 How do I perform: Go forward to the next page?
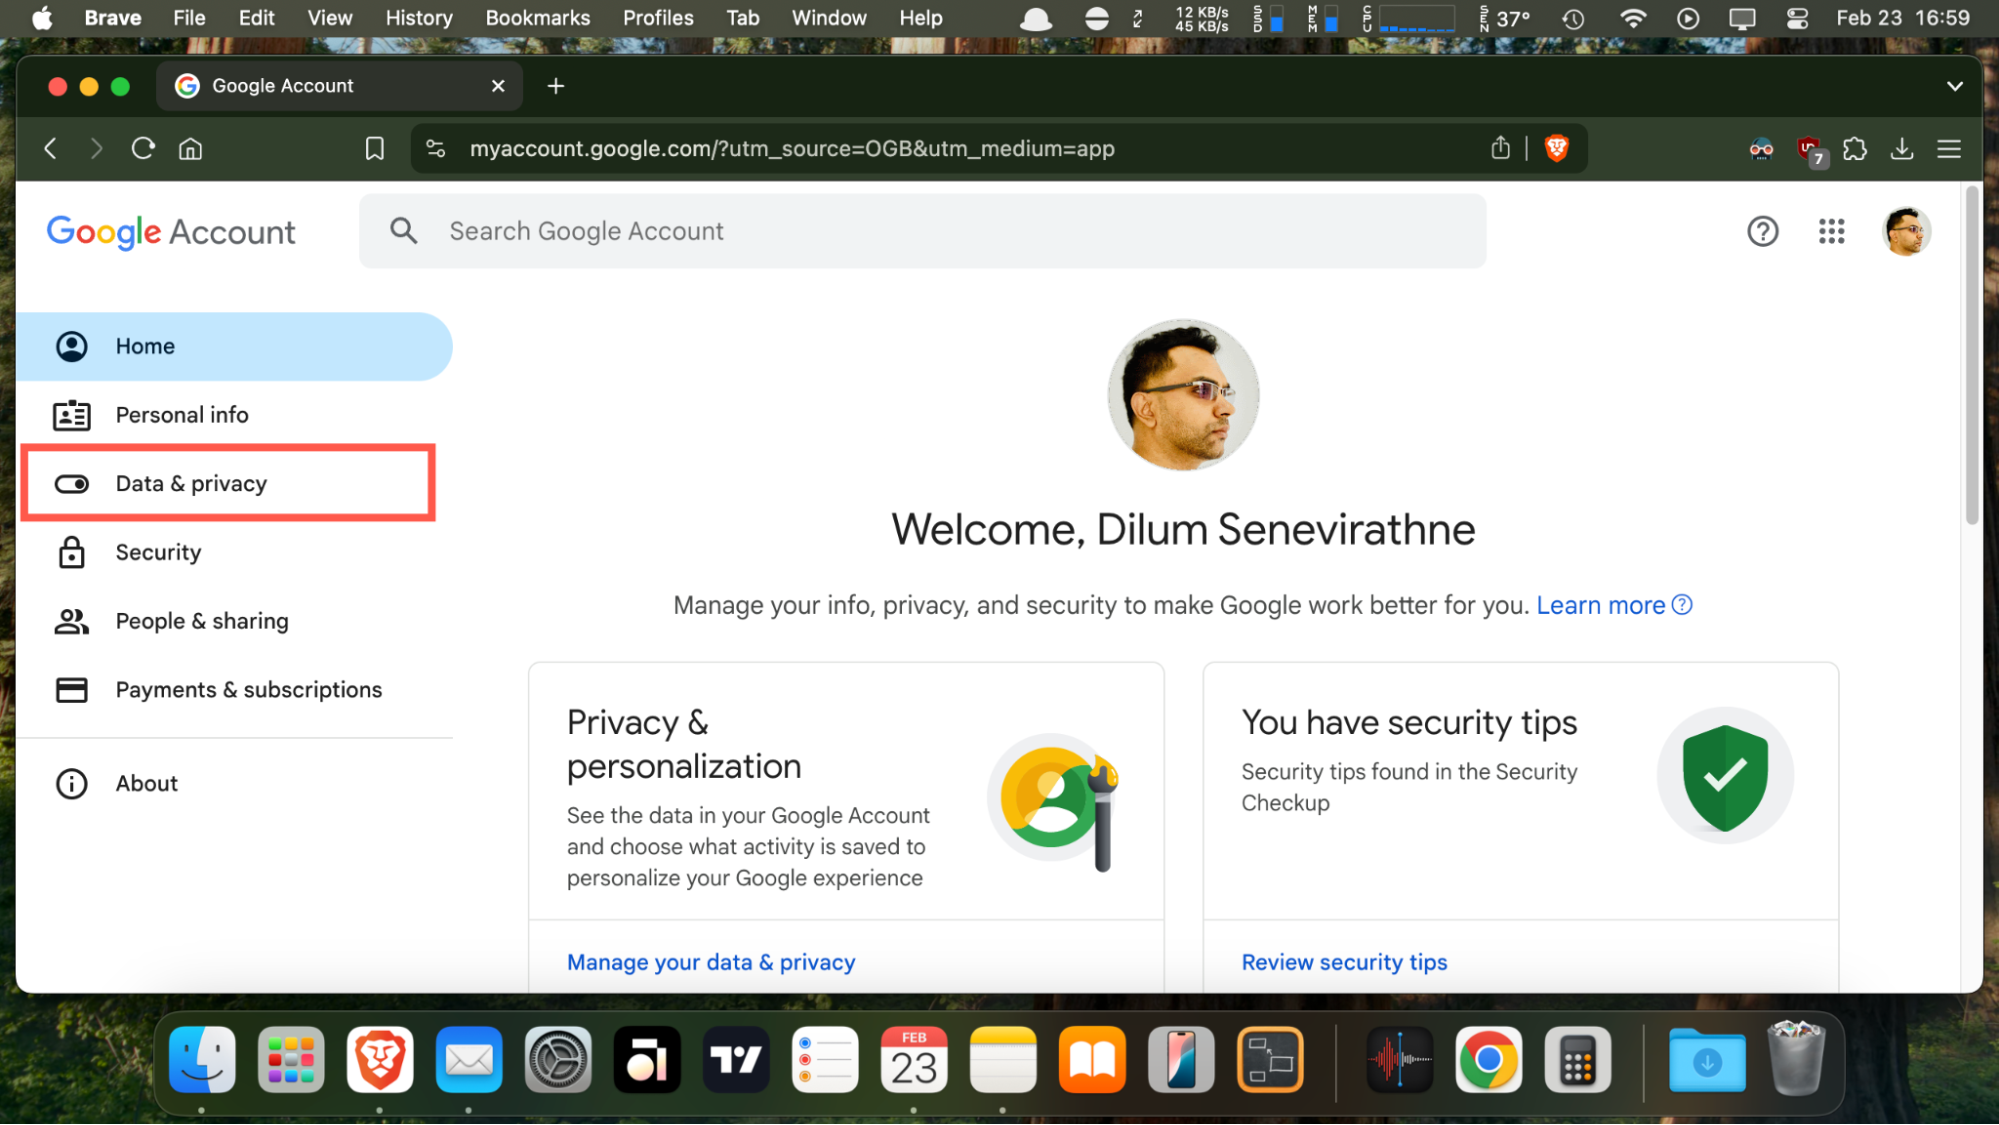click(96, 149)
